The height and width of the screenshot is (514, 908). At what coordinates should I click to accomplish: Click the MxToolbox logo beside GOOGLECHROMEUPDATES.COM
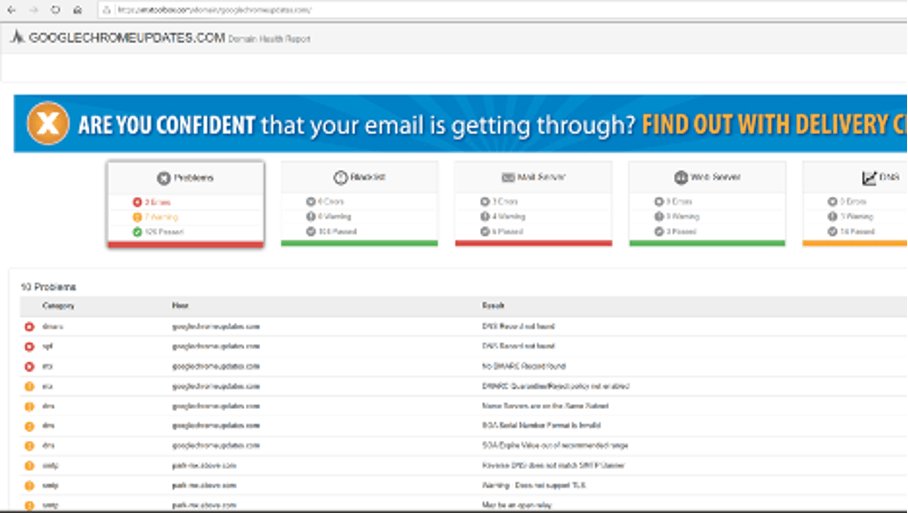point(18,37)
